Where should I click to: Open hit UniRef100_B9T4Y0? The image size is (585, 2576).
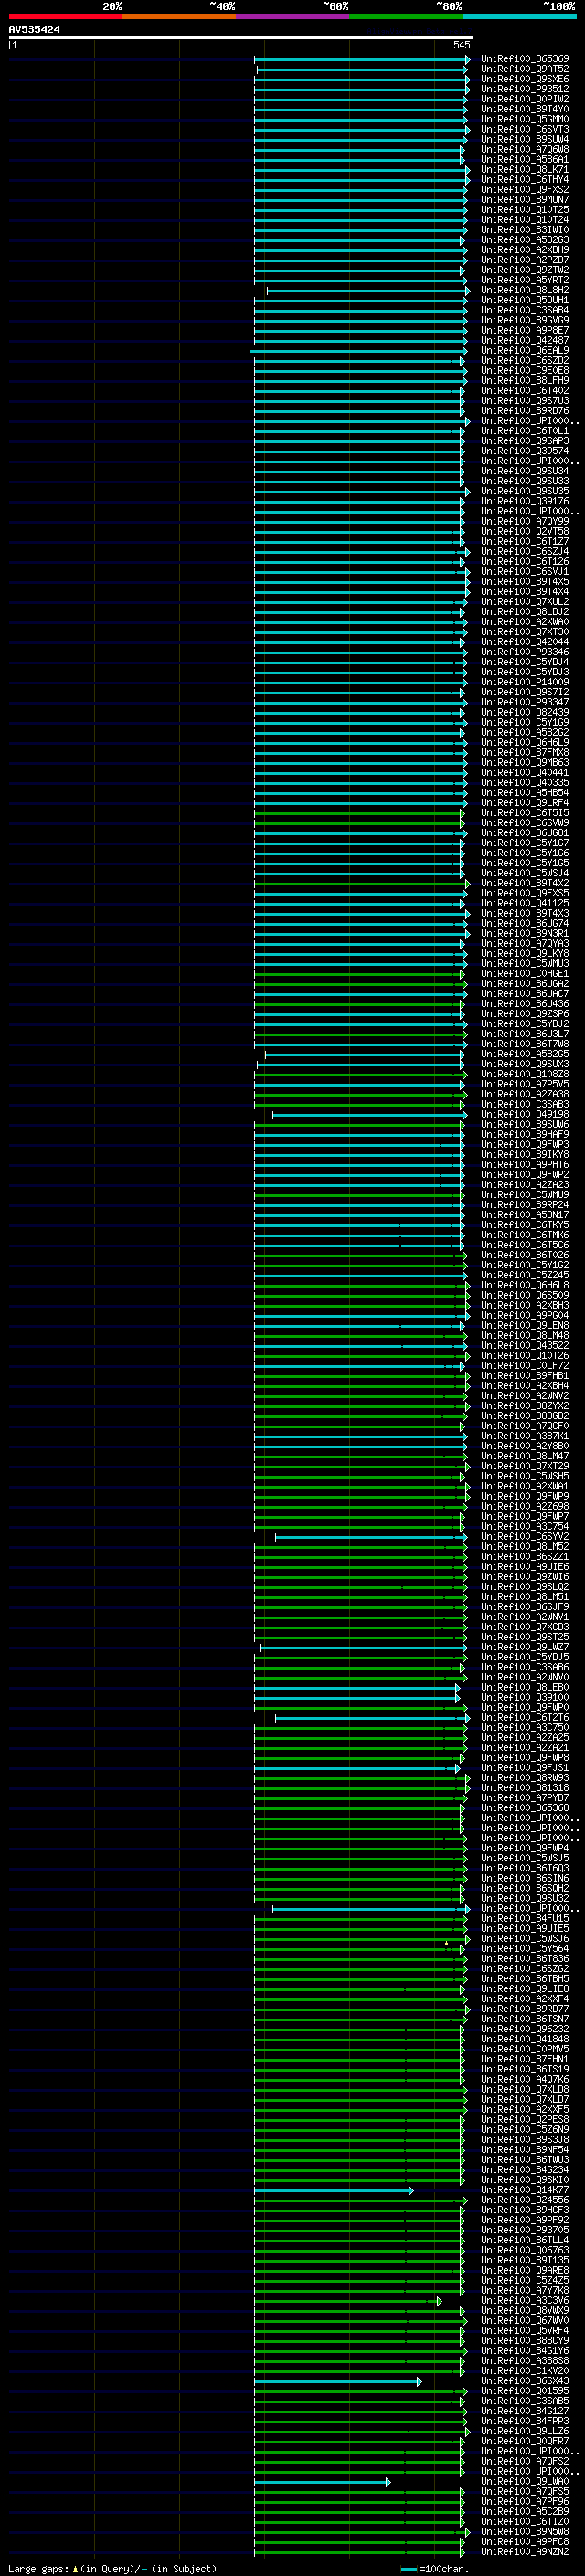(x=524, y=109)
